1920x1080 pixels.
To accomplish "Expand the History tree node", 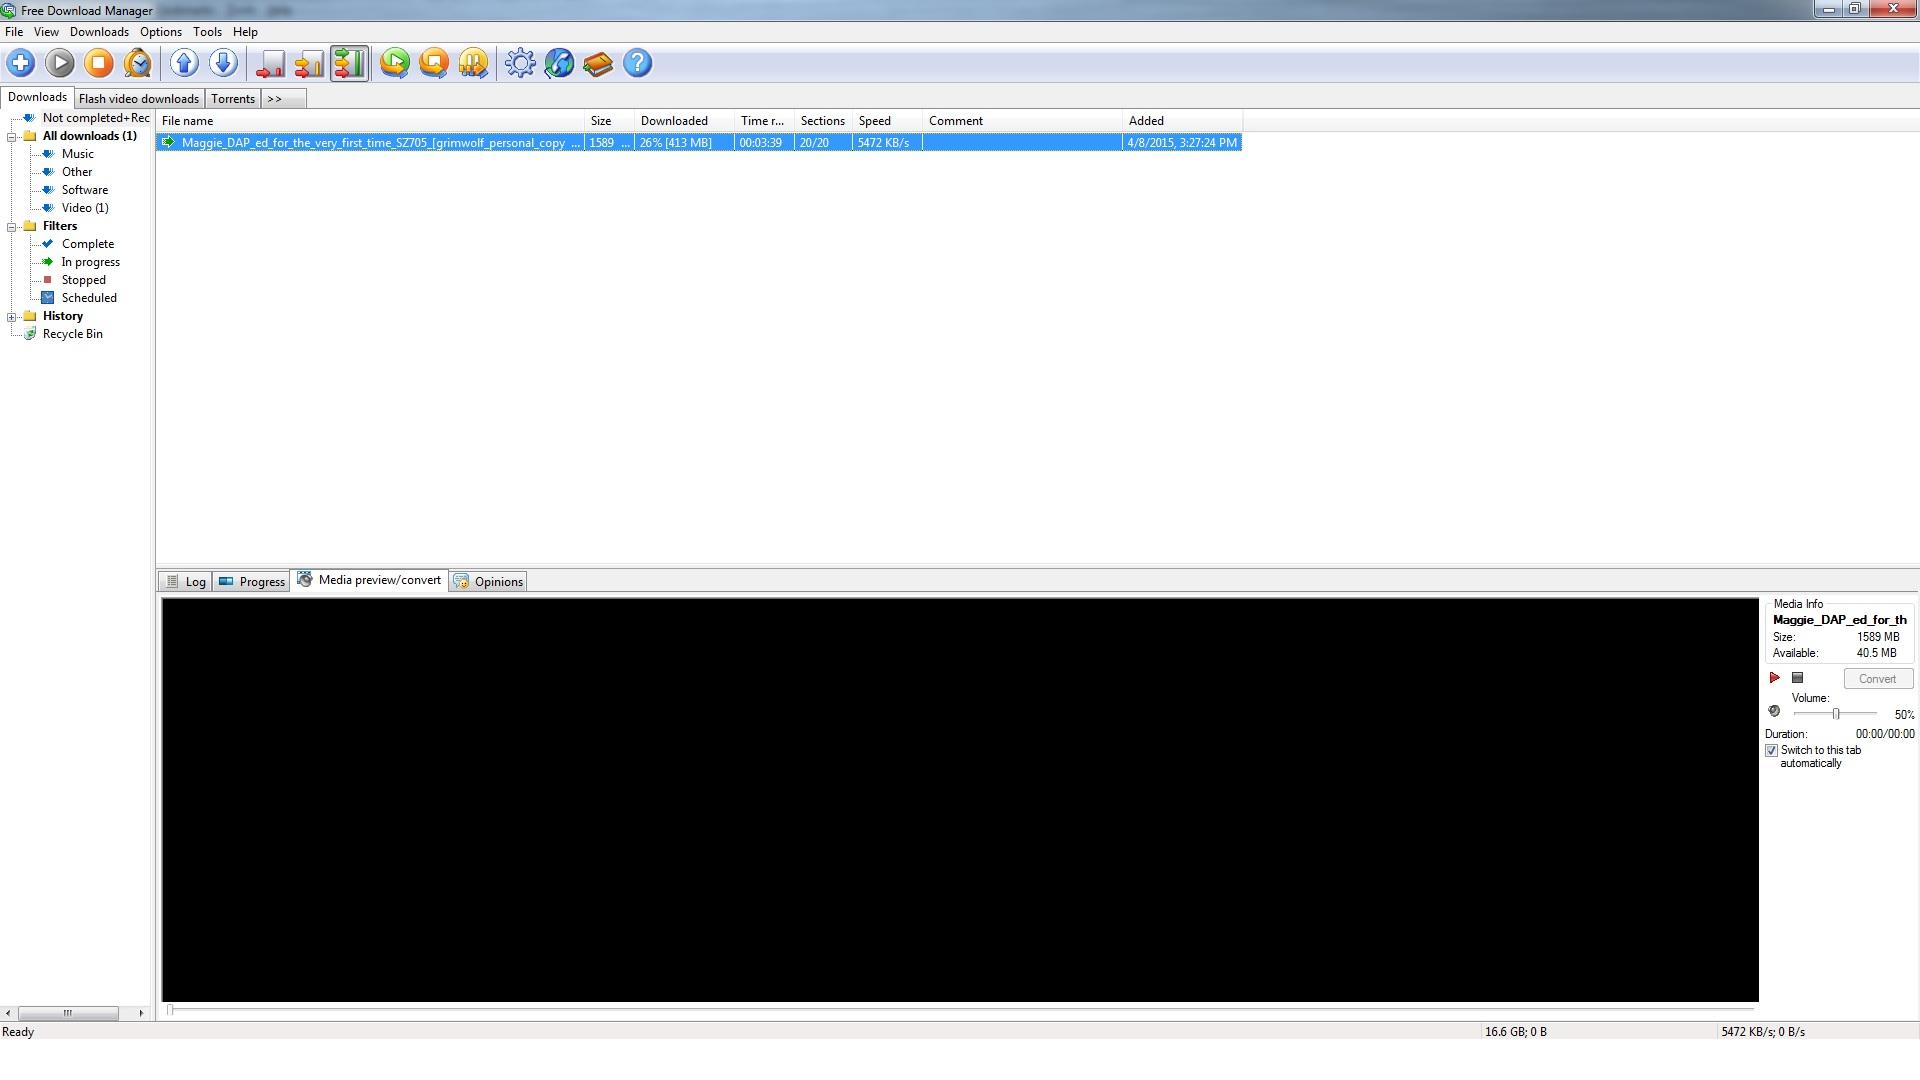I will (12, 317).
